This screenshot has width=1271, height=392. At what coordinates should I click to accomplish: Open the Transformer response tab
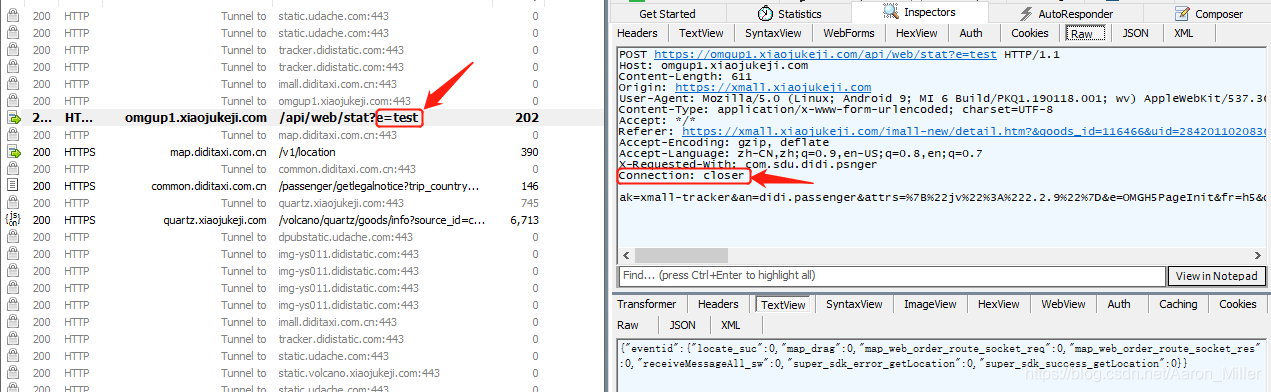(x=646, y=304)
